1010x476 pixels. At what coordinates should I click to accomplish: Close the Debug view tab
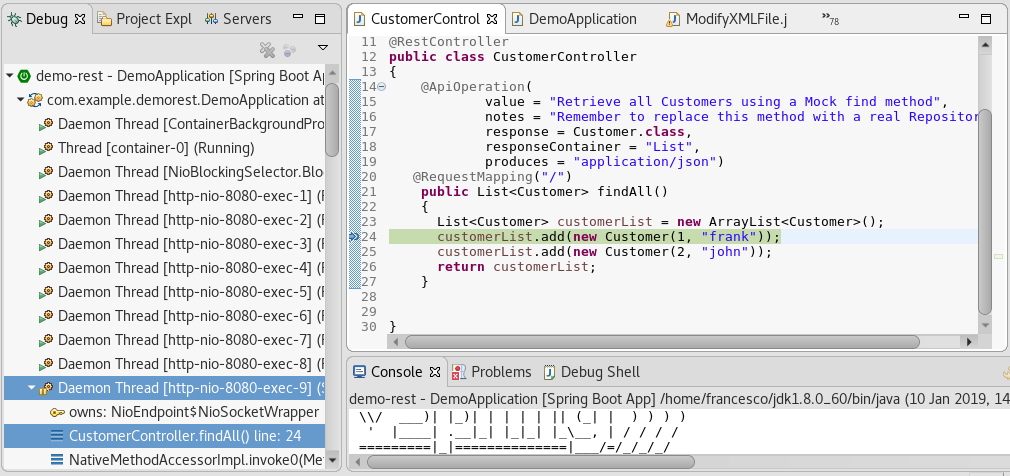point(80,19)
